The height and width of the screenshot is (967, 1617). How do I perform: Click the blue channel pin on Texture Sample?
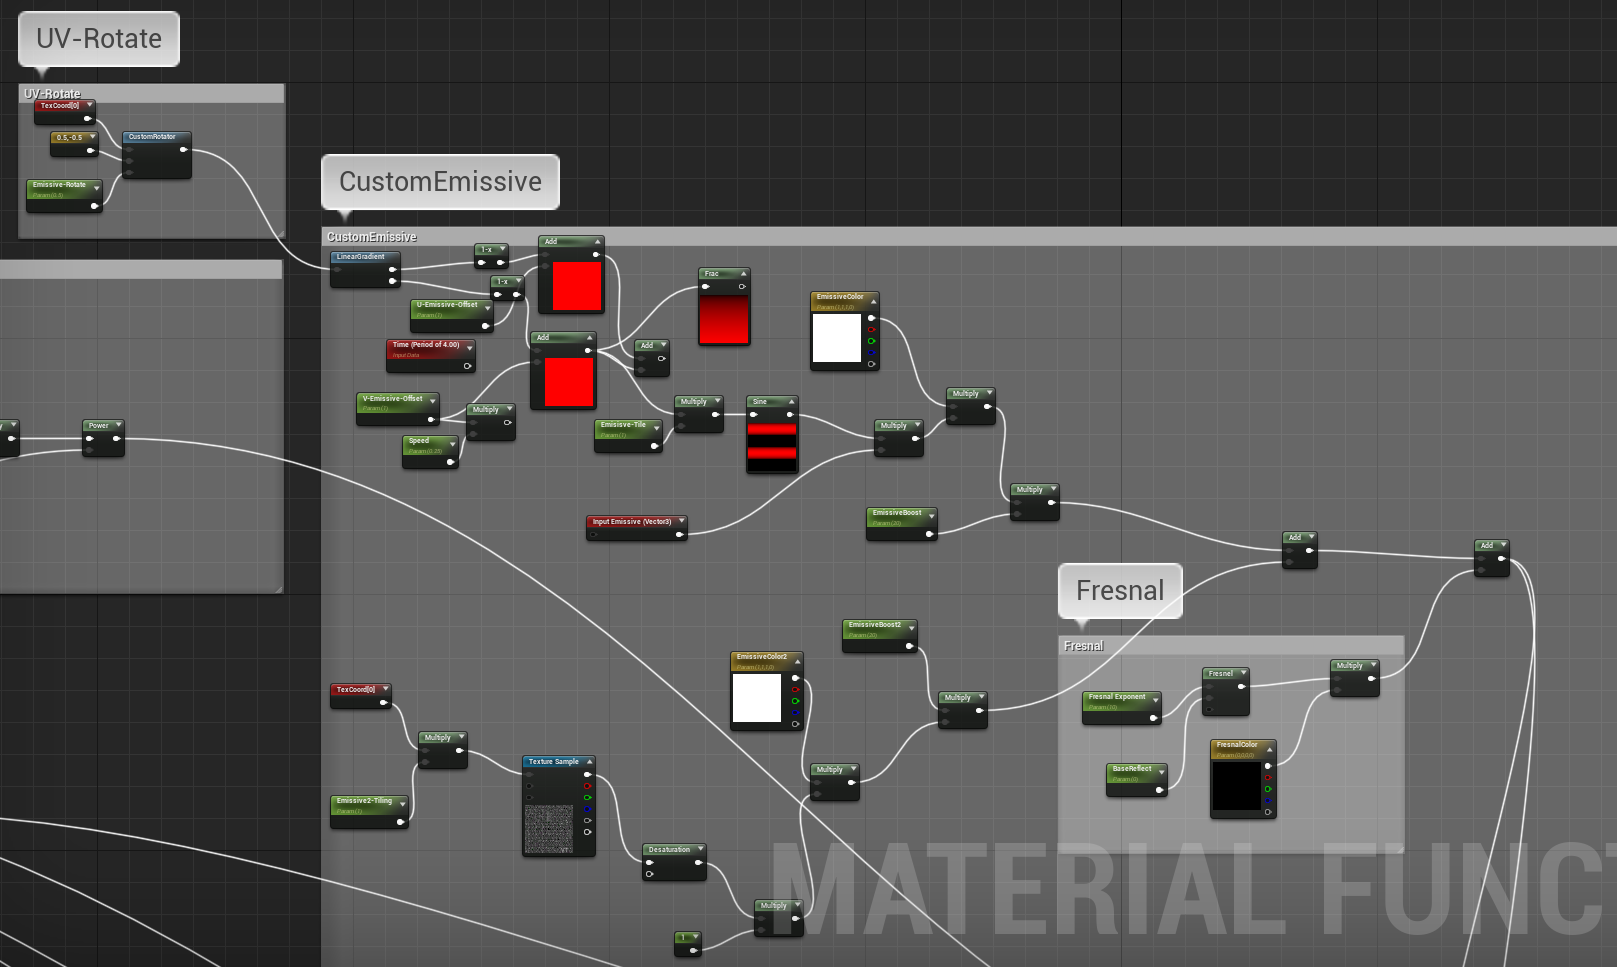[588, 809]
